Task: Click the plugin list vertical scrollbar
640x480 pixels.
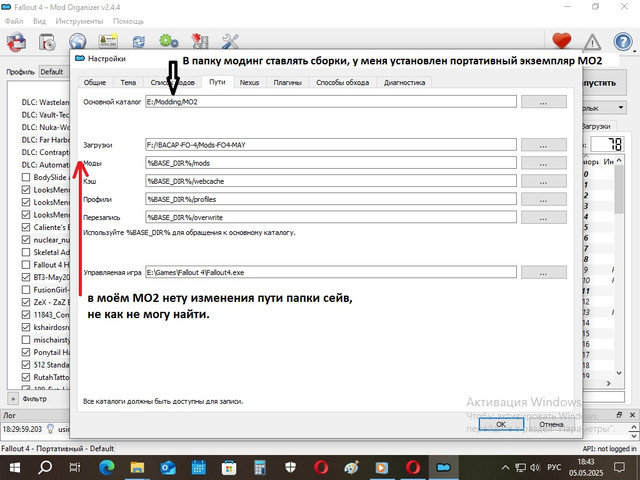Action: (619, 190)
